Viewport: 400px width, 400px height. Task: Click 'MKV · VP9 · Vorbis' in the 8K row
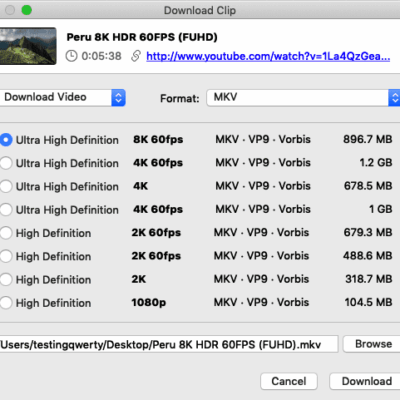pyautogui.click(x=263, y=139)
